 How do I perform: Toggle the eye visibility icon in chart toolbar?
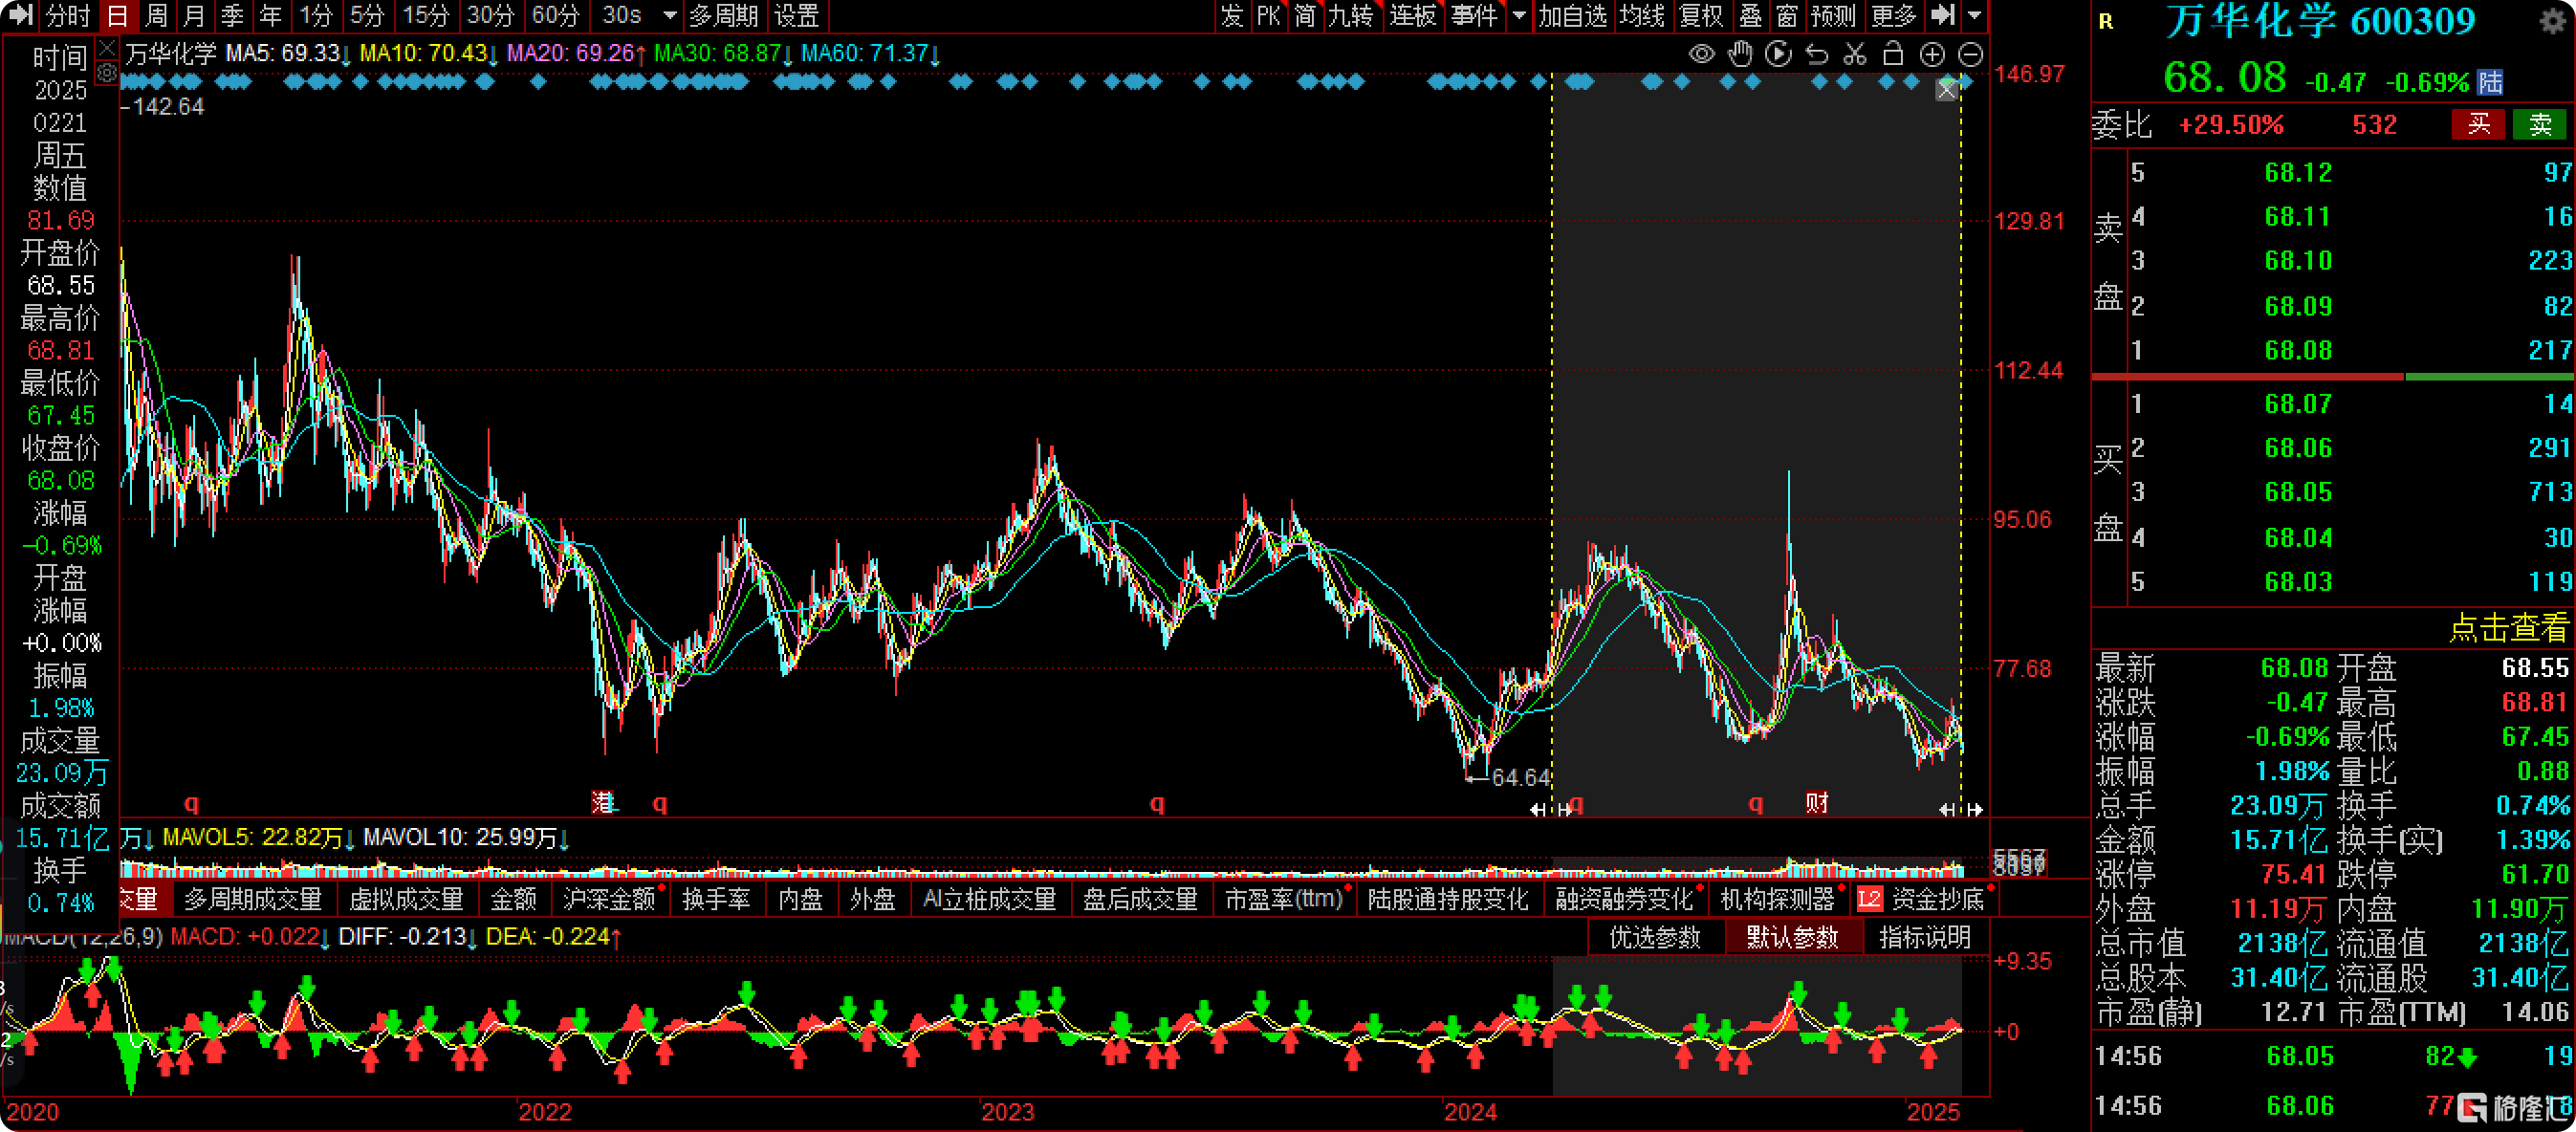pyautogui.click(x=1701, y=54)
